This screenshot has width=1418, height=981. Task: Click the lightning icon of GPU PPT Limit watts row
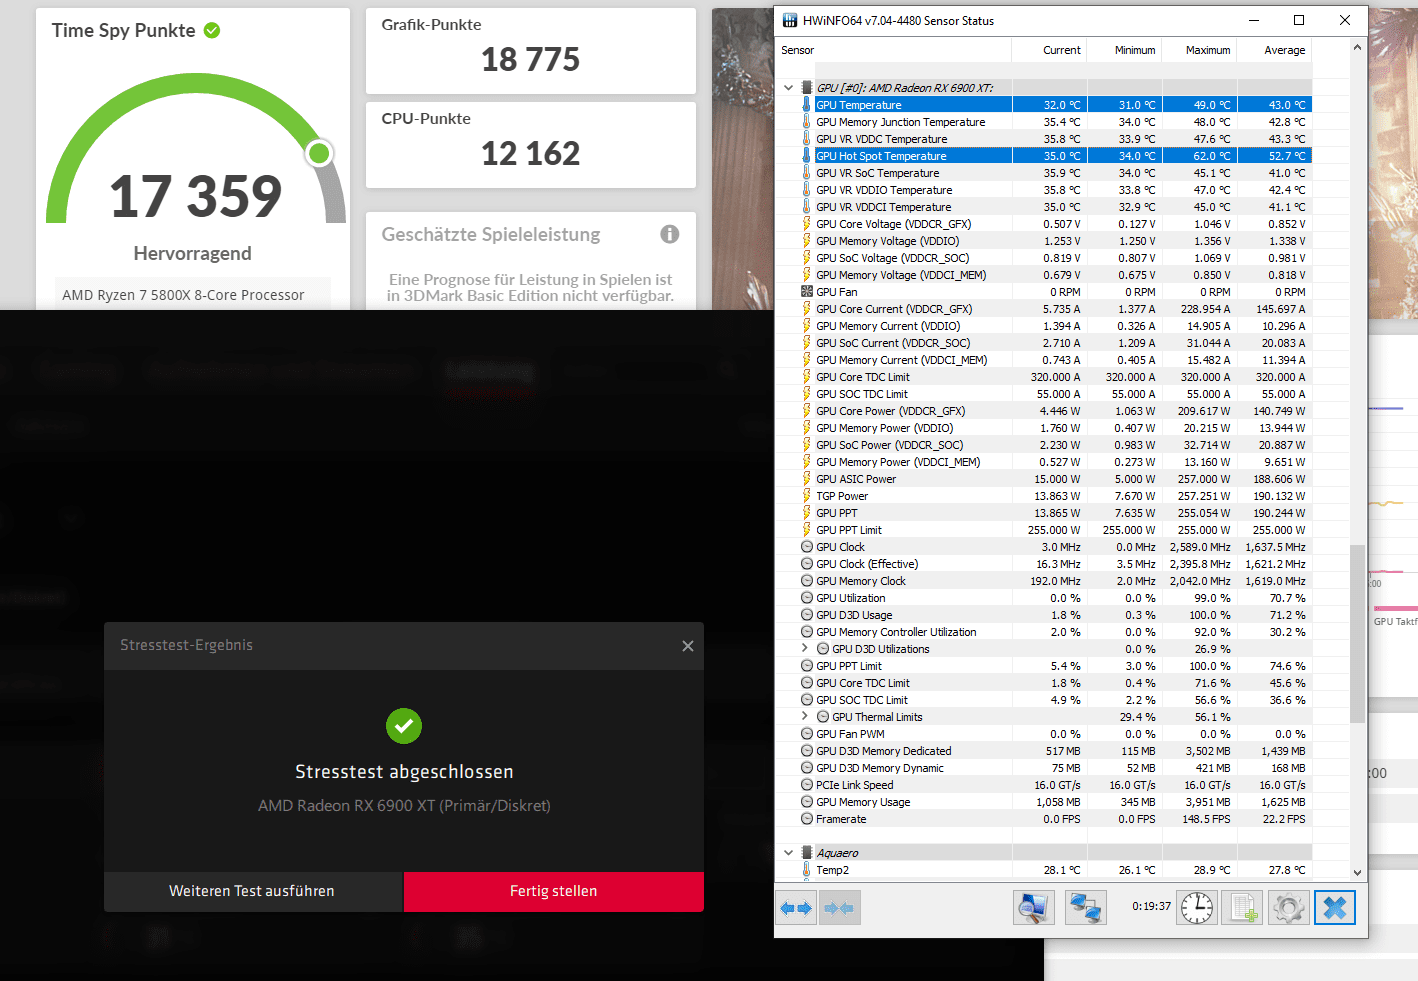coord(807,530)
